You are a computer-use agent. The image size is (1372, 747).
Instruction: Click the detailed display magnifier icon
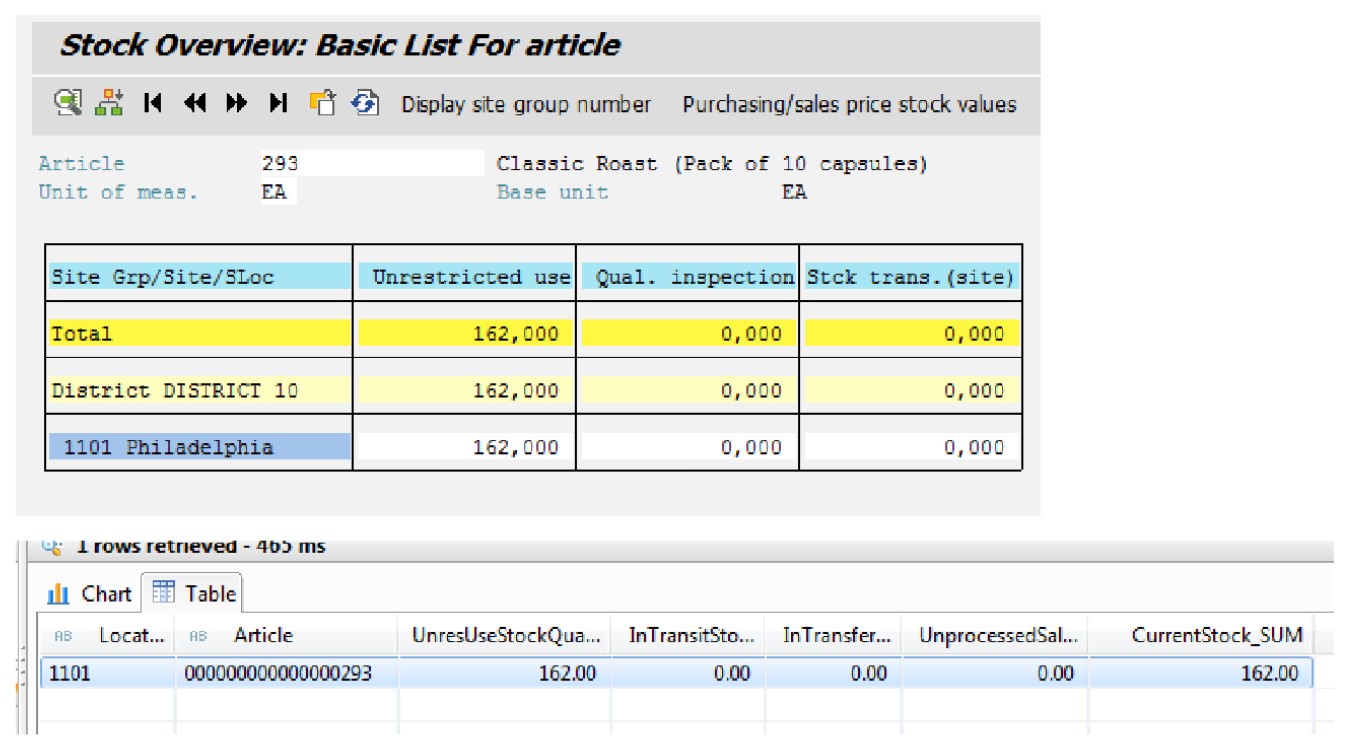[x=68, y=103]
